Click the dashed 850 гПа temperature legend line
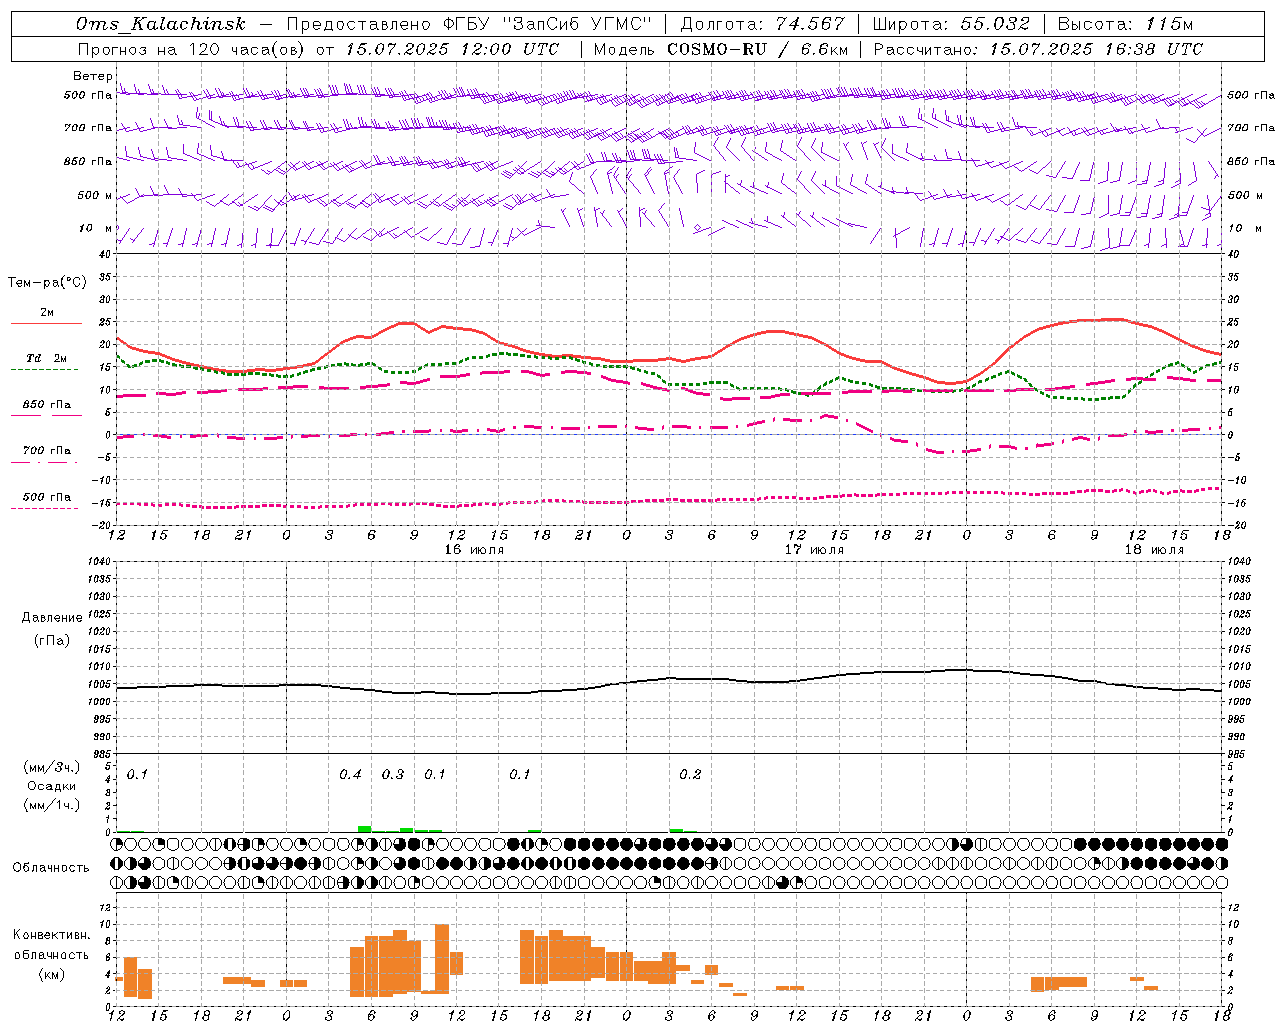The width and height of the screenshot is (1280, 1024). coord(45,415)
